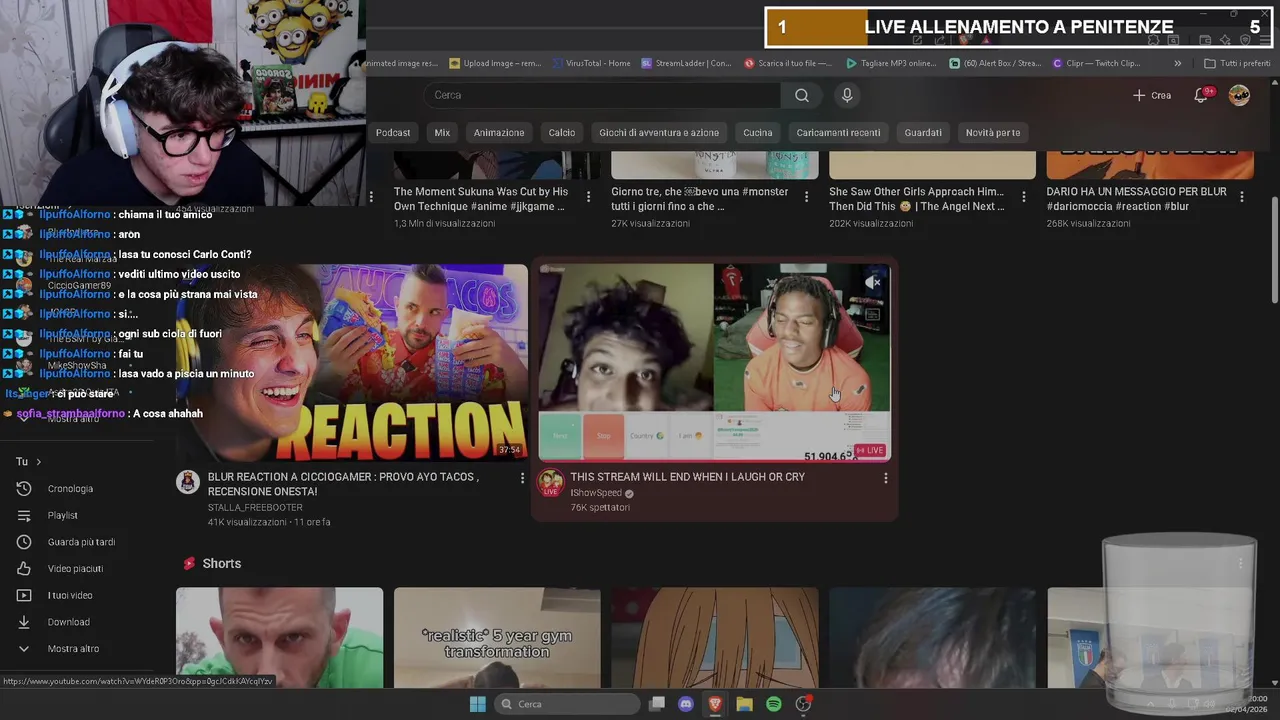Viewport: 1280px width, 720px height.
Task: Open the realistic 5 year gym transformation Short
Action: 497,637
